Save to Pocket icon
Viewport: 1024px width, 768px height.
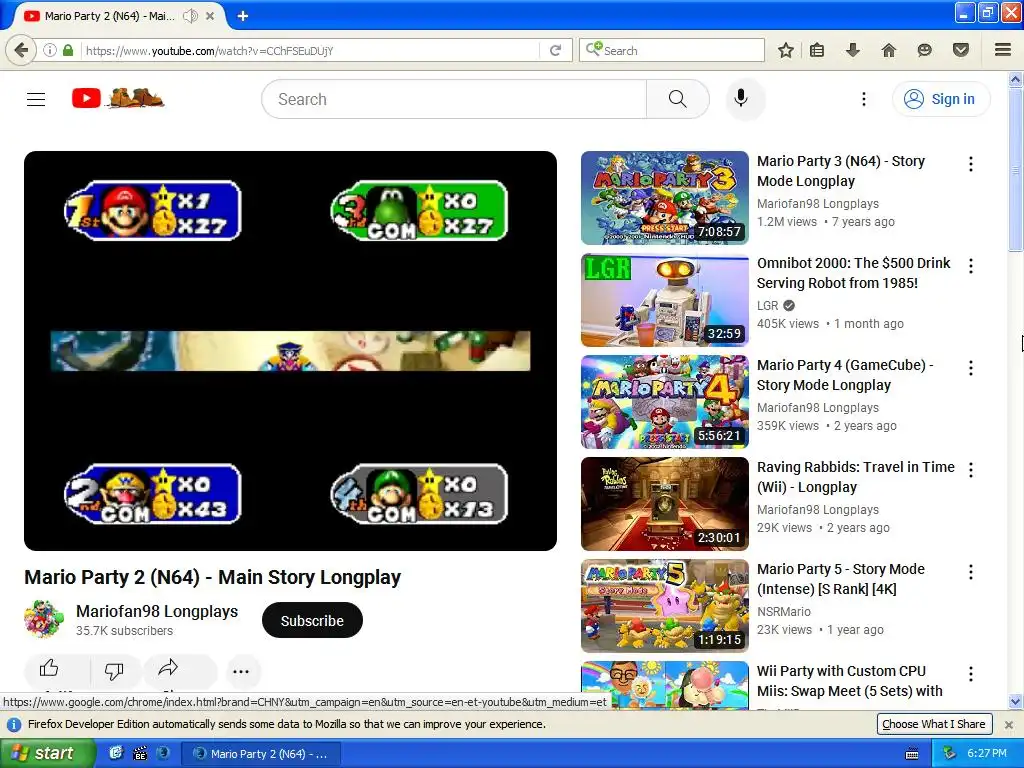tap(960, 50)
